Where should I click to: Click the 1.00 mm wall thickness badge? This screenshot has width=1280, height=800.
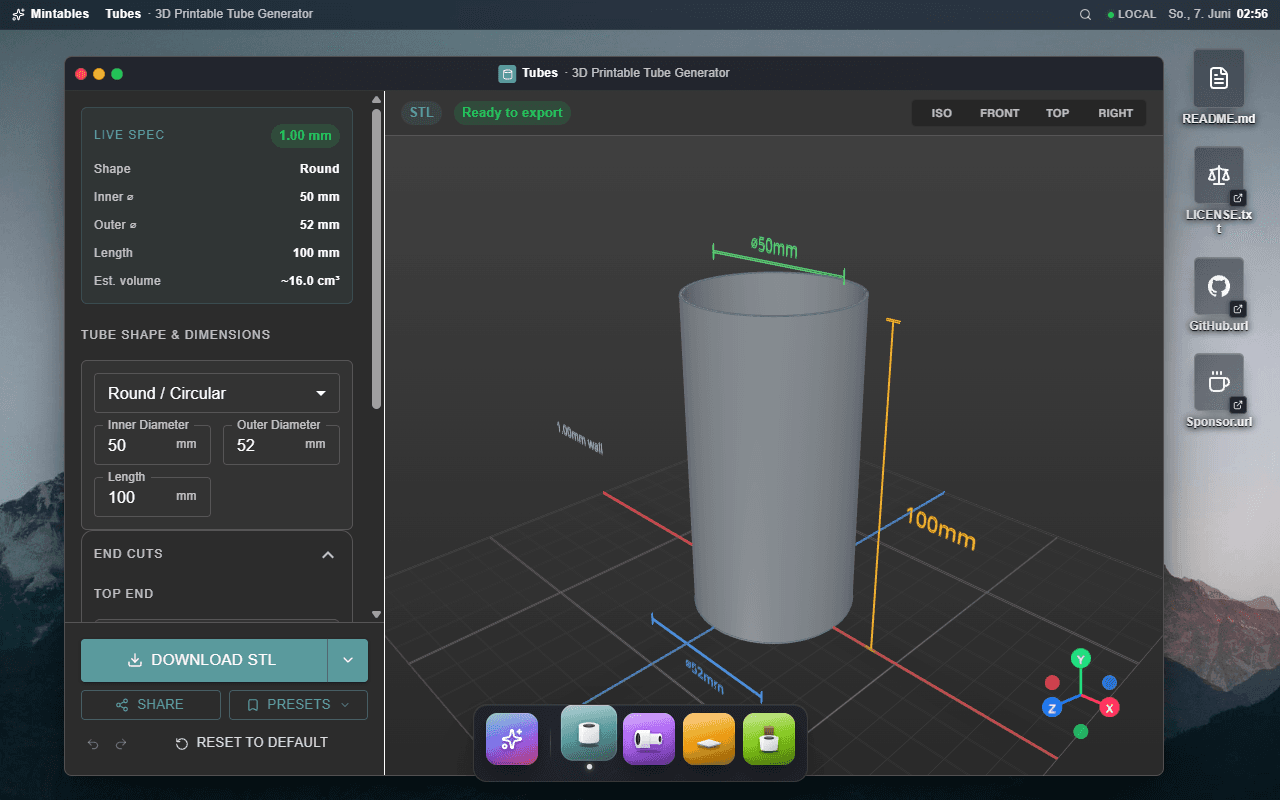tap(305, 136)
